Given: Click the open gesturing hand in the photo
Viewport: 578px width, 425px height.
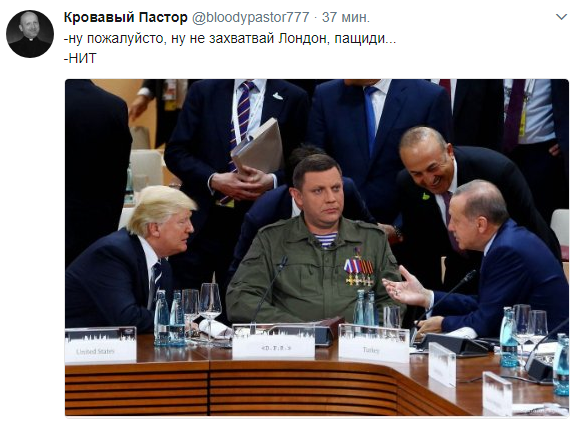Looking at the screenshot, I should pyautogui.click(x=405, y=286).
